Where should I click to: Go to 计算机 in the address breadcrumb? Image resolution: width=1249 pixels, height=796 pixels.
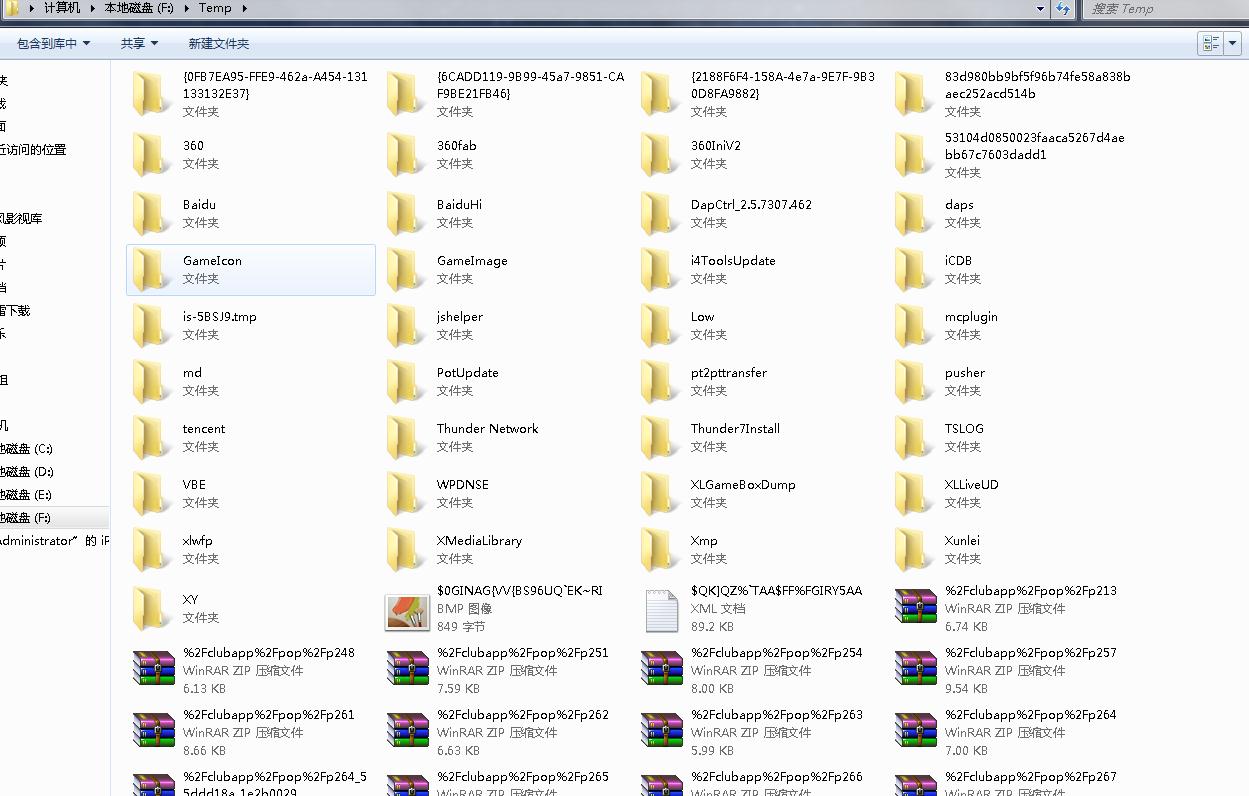[x=62, y=8]
